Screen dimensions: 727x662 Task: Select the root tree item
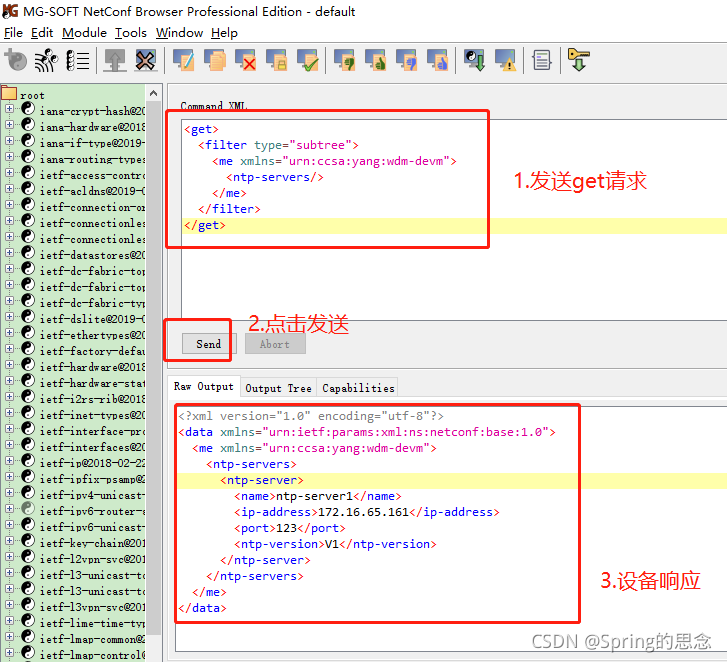point(32,95)
